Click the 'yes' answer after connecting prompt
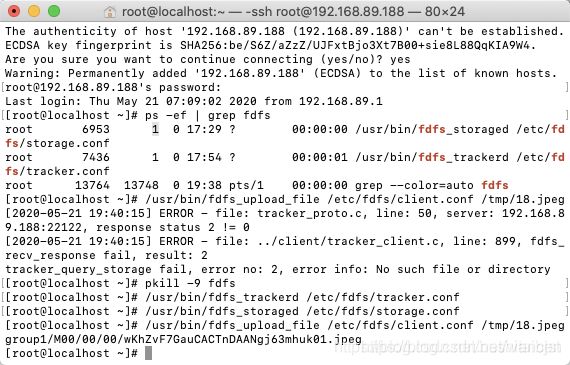The width and height of the screenshot is (570, 365). pos(400,59)
